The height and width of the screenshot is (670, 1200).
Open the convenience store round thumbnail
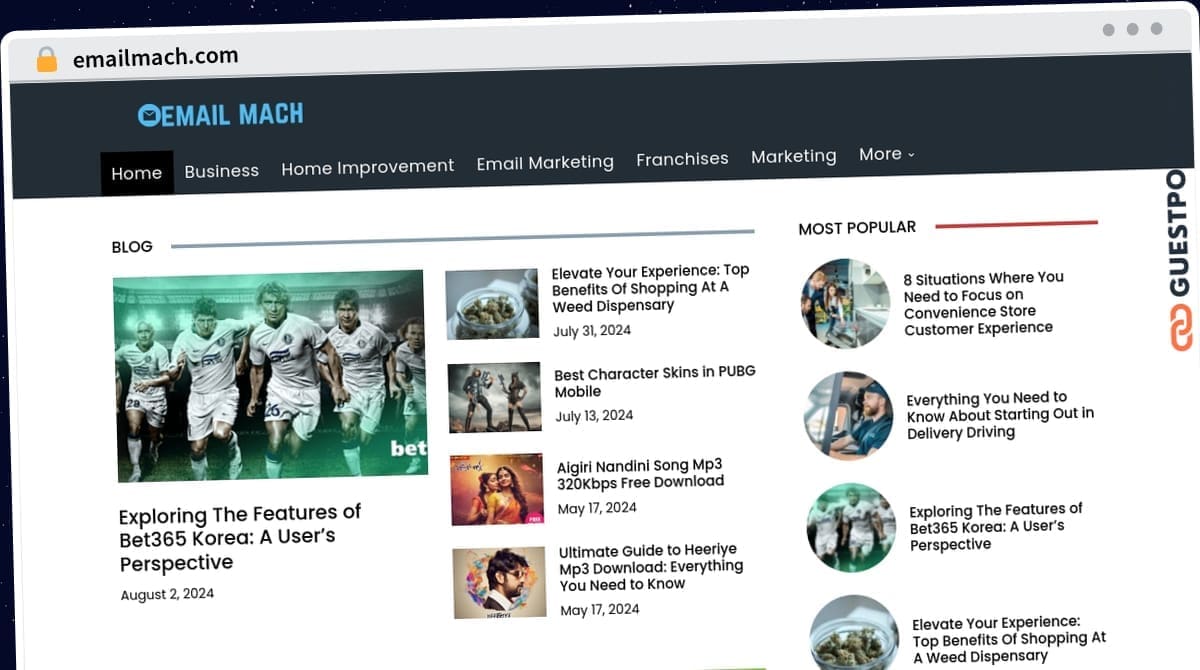click(x=845, y=304)
